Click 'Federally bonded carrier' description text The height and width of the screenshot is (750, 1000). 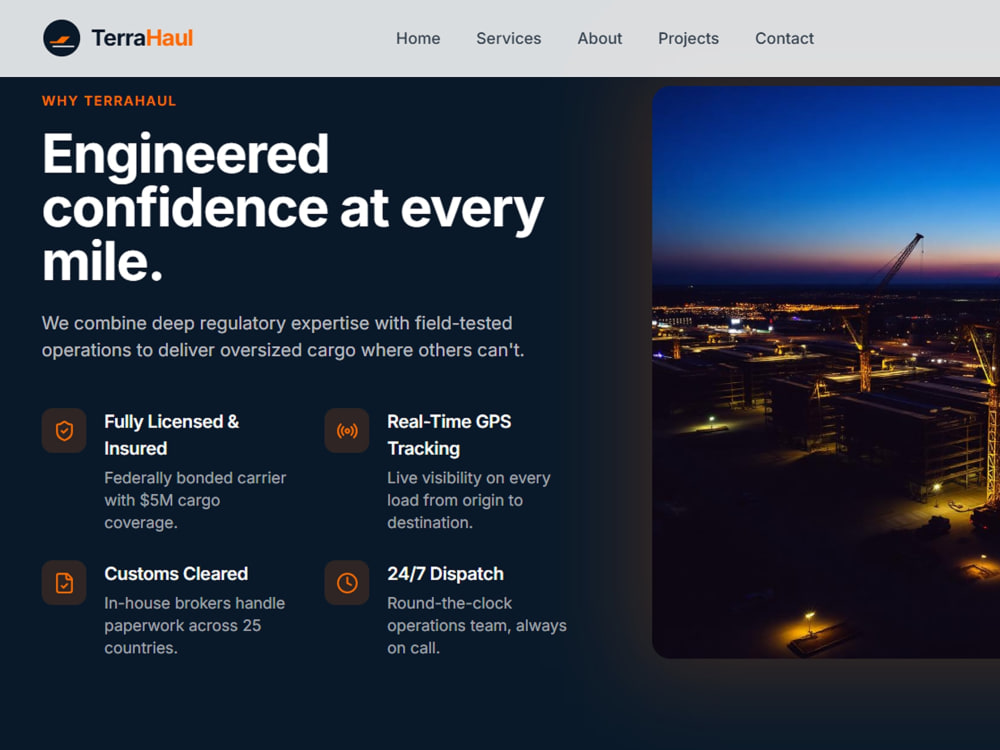(195, 500)
